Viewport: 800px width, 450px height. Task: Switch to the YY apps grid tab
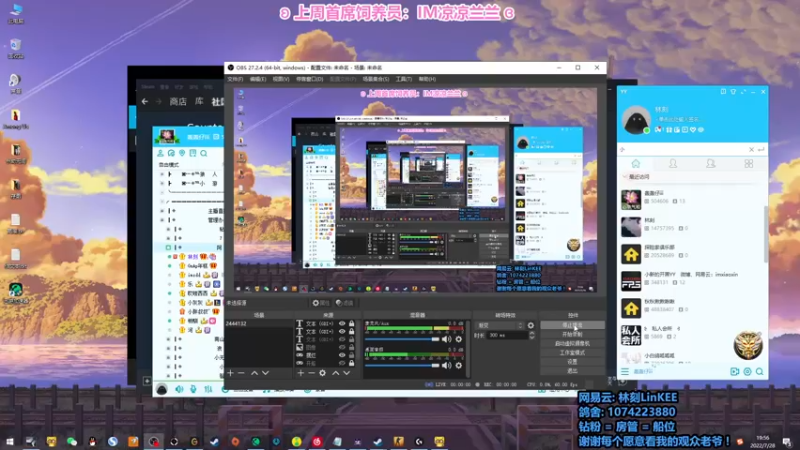pyautogui.click(x=748, y=163)
